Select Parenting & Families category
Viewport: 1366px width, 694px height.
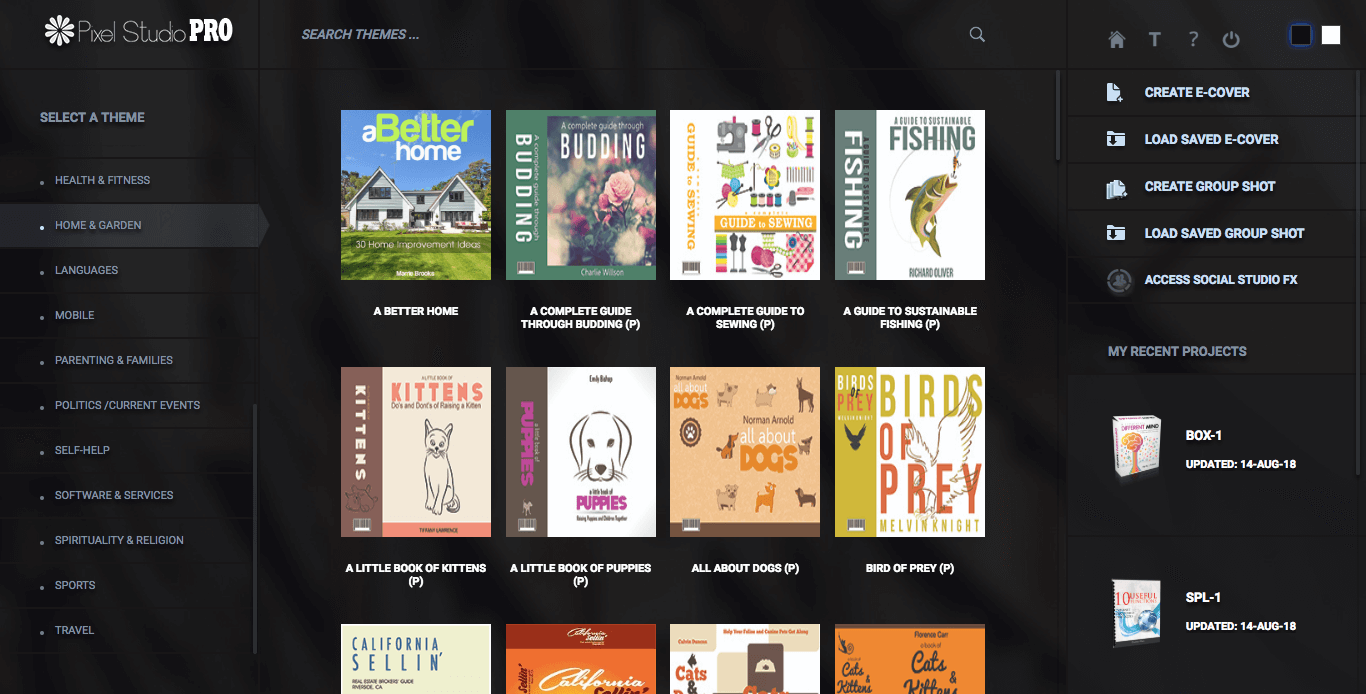[114, 360]
